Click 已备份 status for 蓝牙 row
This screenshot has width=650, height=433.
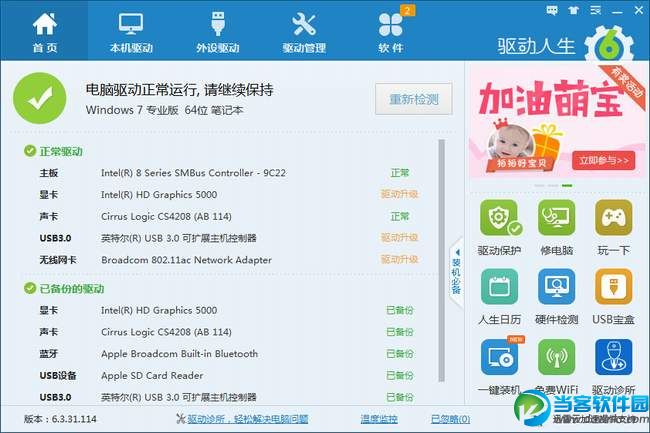pos(400,354)
